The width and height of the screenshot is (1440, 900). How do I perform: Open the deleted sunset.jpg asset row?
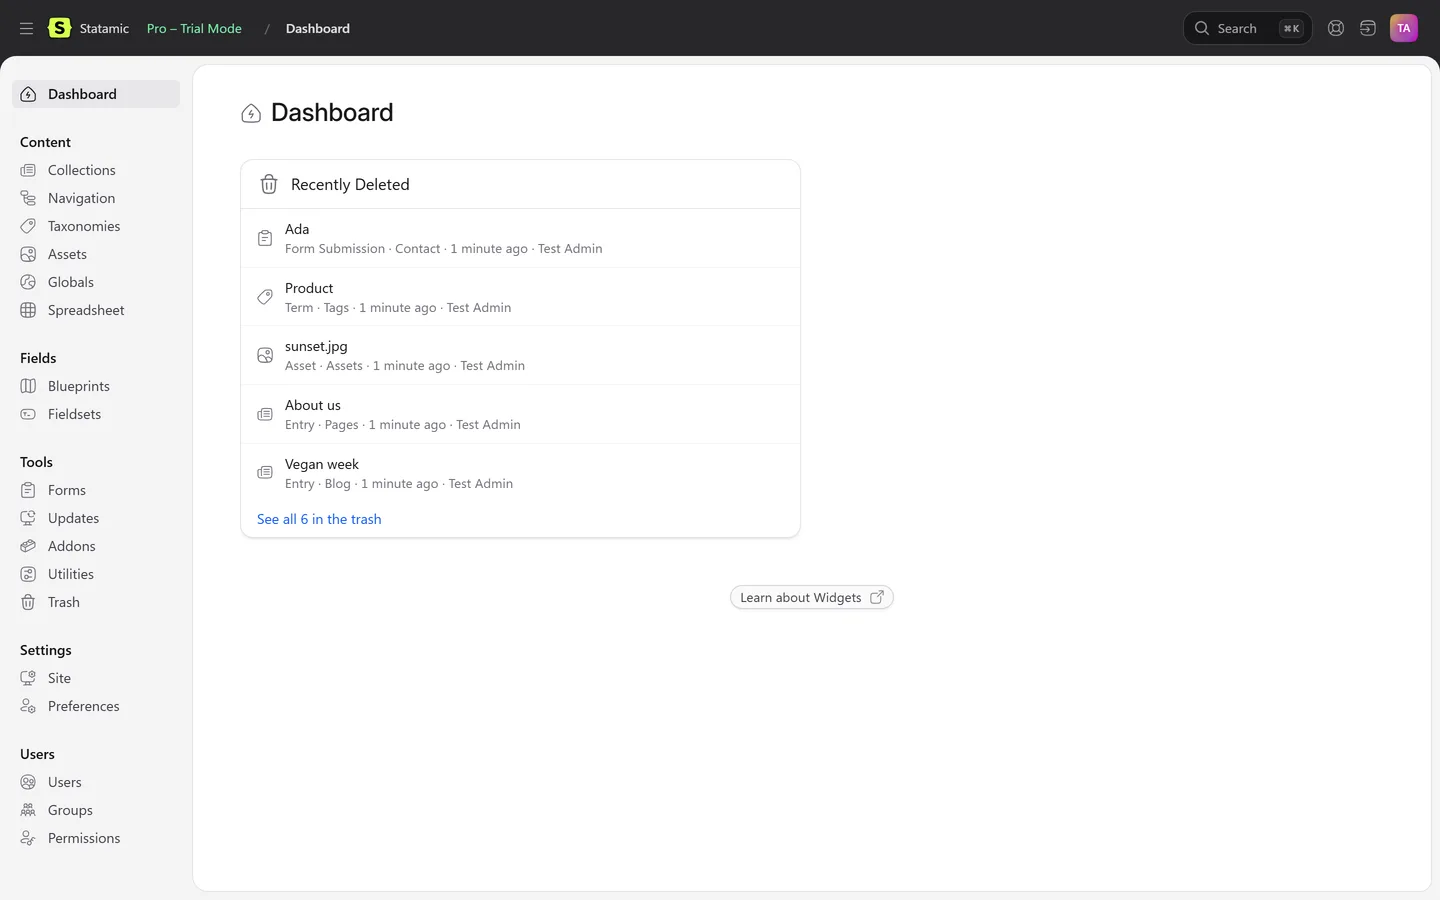[x=520, y=355]
